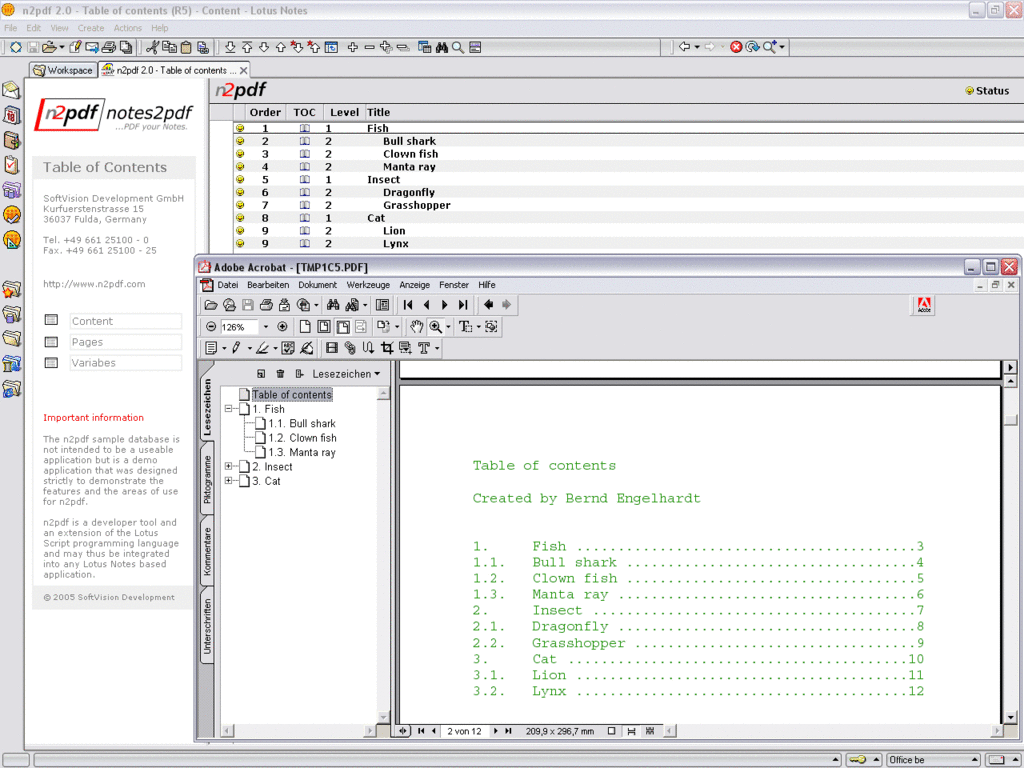This screenshot has width=1024, height=768.
Task: Select Dragonfly row in view
Action: point(628,192)
